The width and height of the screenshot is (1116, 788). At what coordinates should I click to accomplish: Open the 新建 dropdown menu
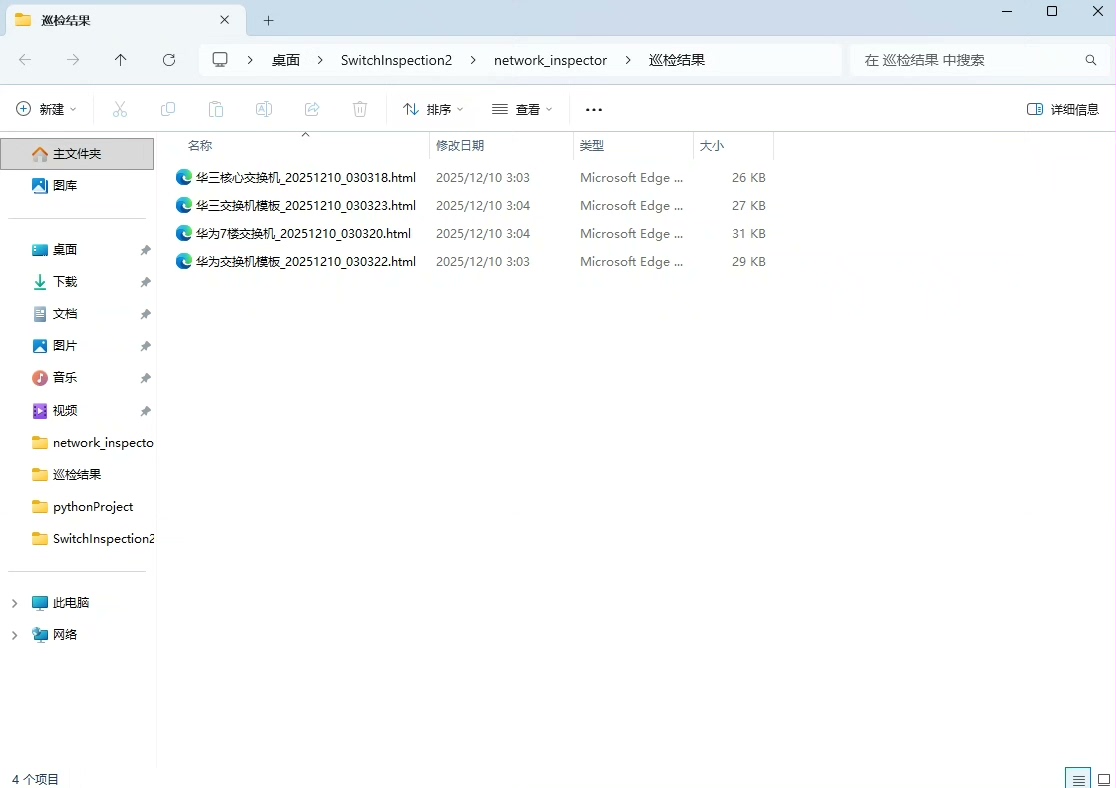46,109
